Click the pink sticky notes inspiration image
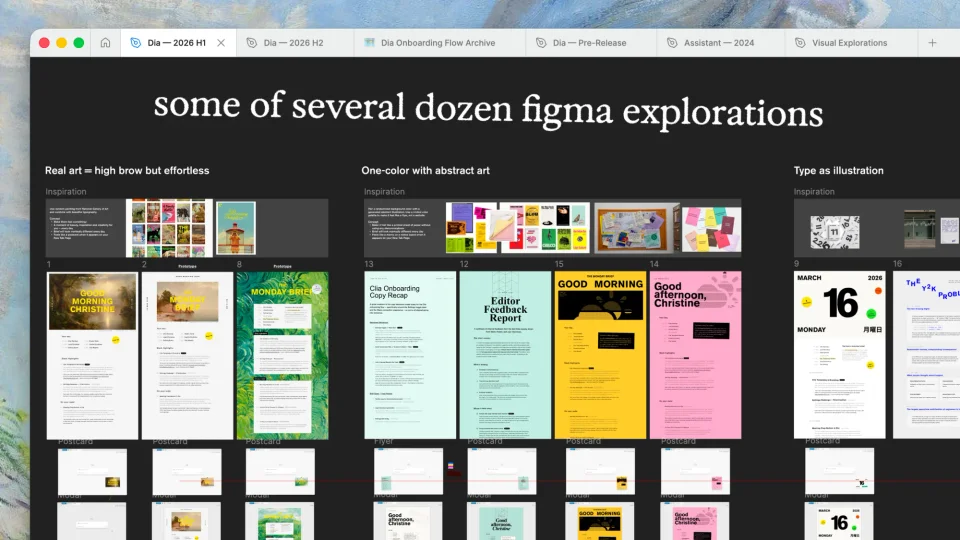This screenshot has width=960, height=540. (712, 228)
